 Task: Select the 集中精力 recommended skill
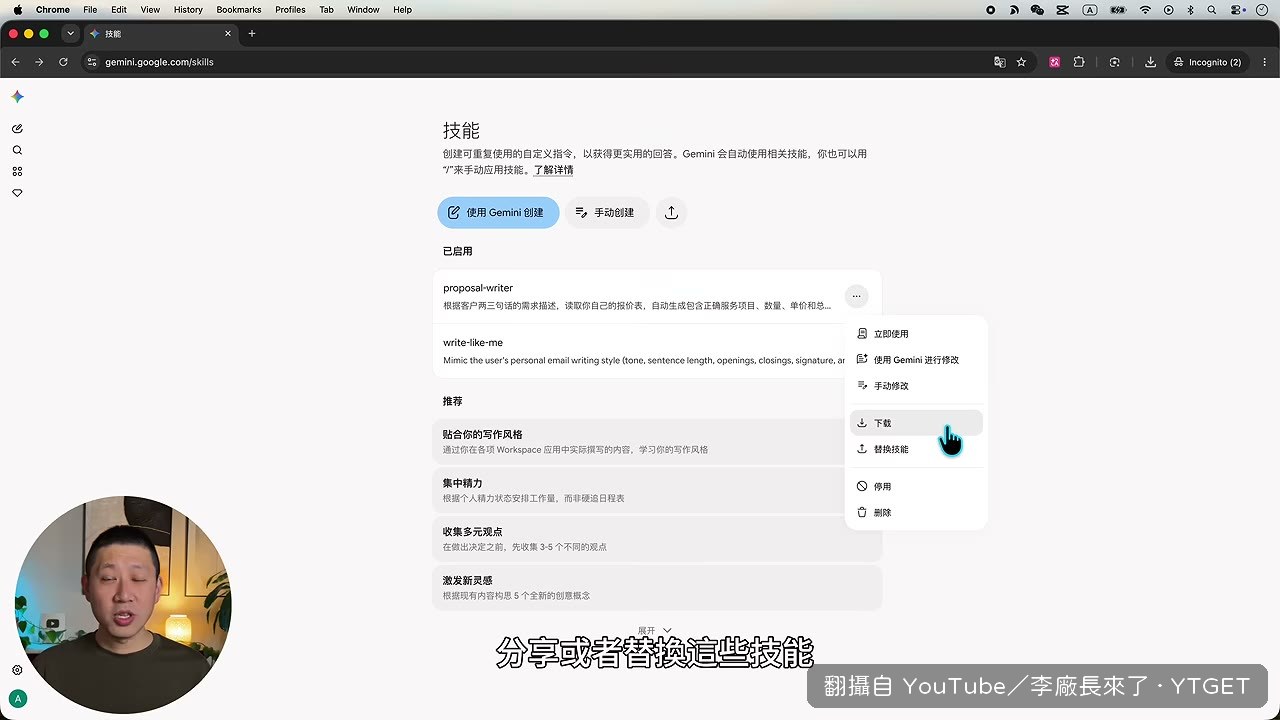(657, 490)
